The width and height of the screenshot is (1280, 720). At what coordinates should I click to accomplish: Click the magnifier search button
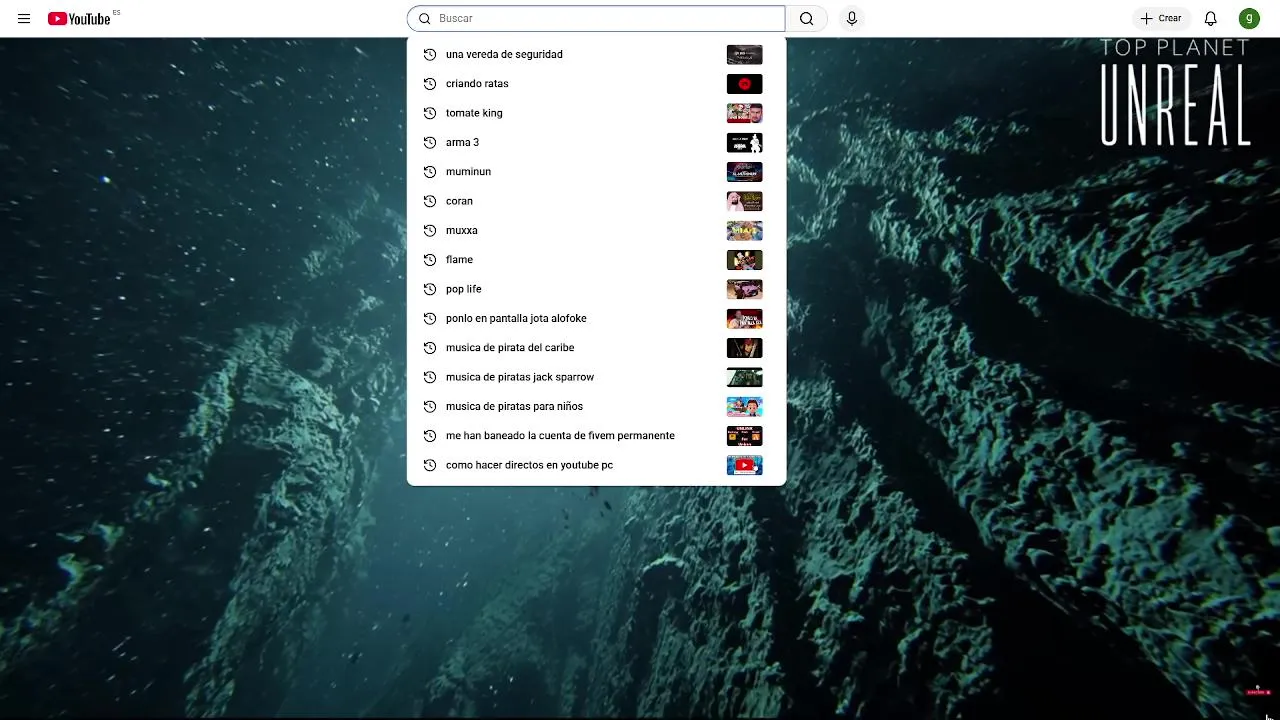[806, 18]
